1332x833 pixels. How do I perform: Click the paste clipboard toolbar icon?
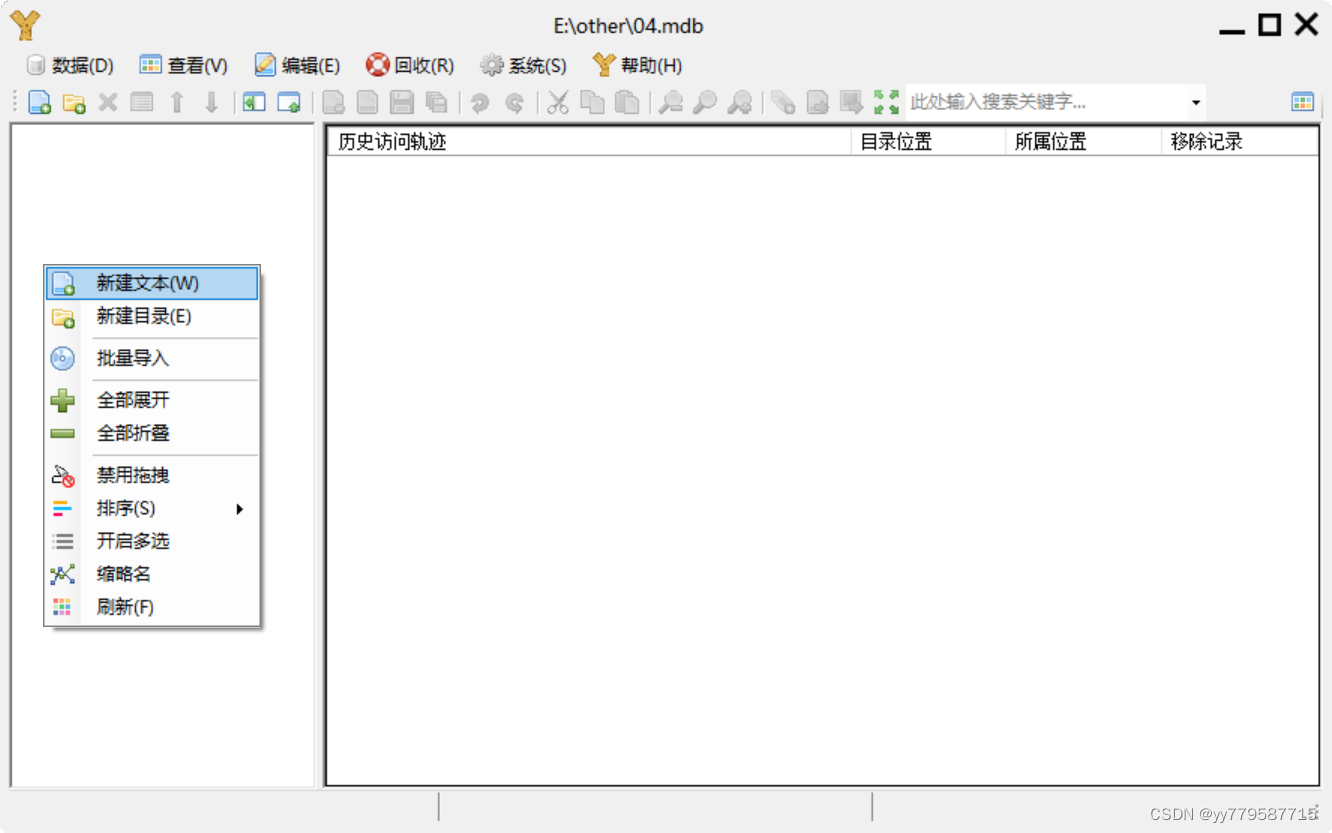[627, 102]
